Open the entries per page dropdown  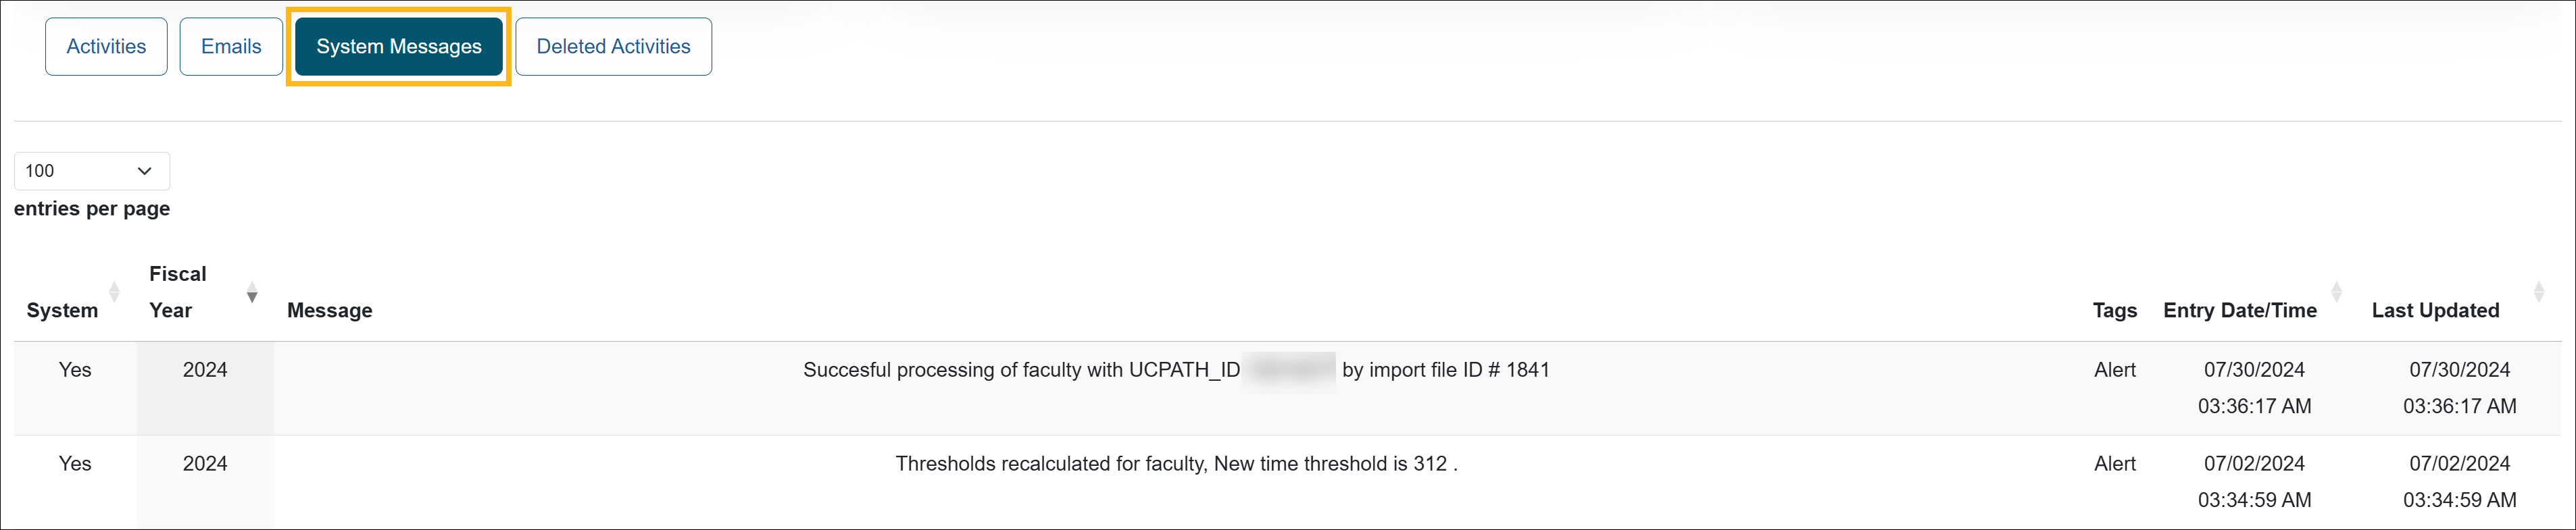coord(91,171)
